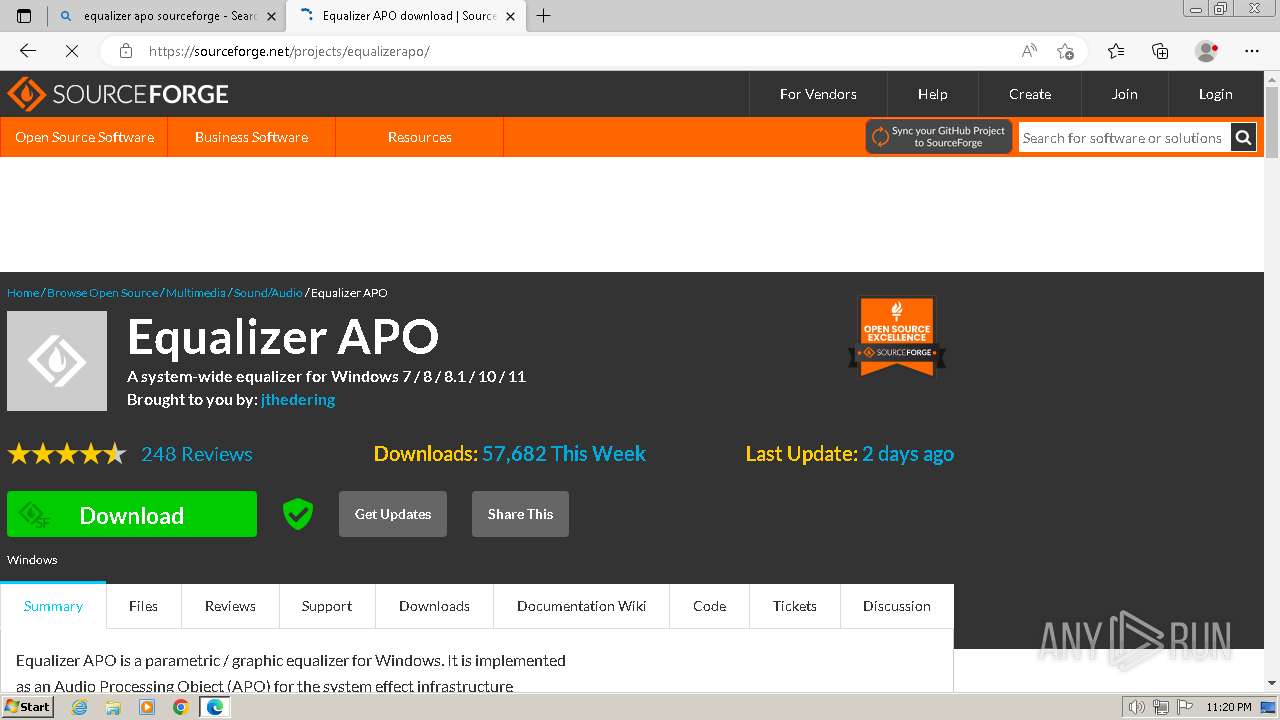
Task: Click Get Updates button
Action: click(x=393, y=514)
